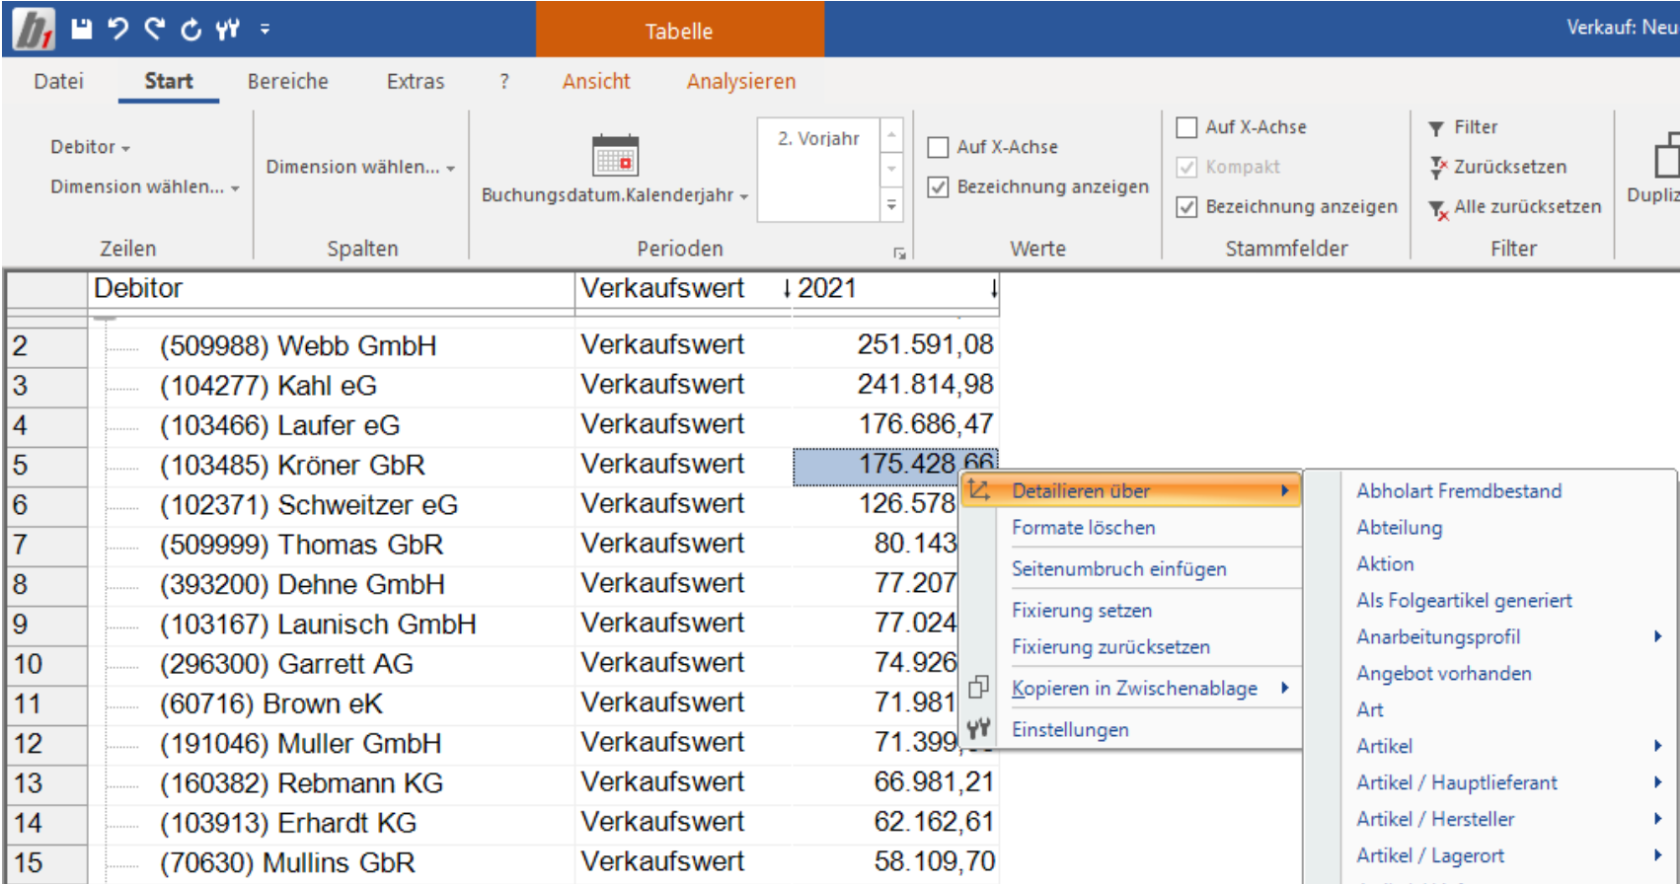Screen dimensions: 1680x884
Task: Open the tools icon in quick access toolbar
Action: click(x=227, y=30)
